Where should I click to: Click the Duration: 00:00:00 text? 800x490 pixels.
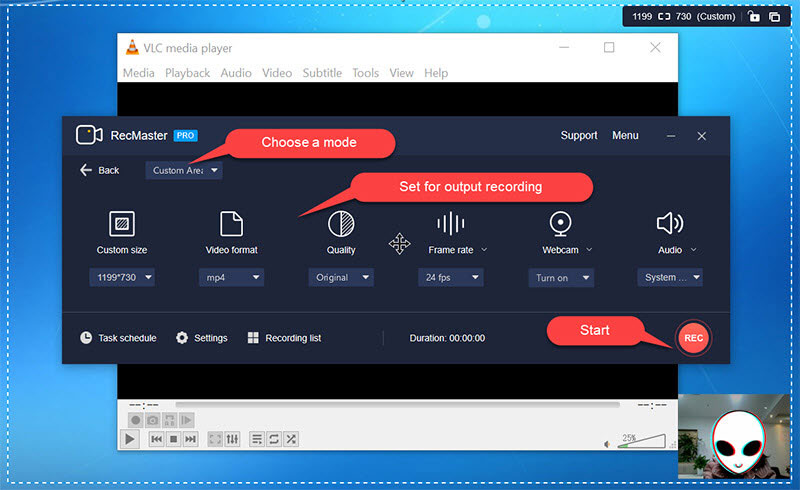click(447, 338)
